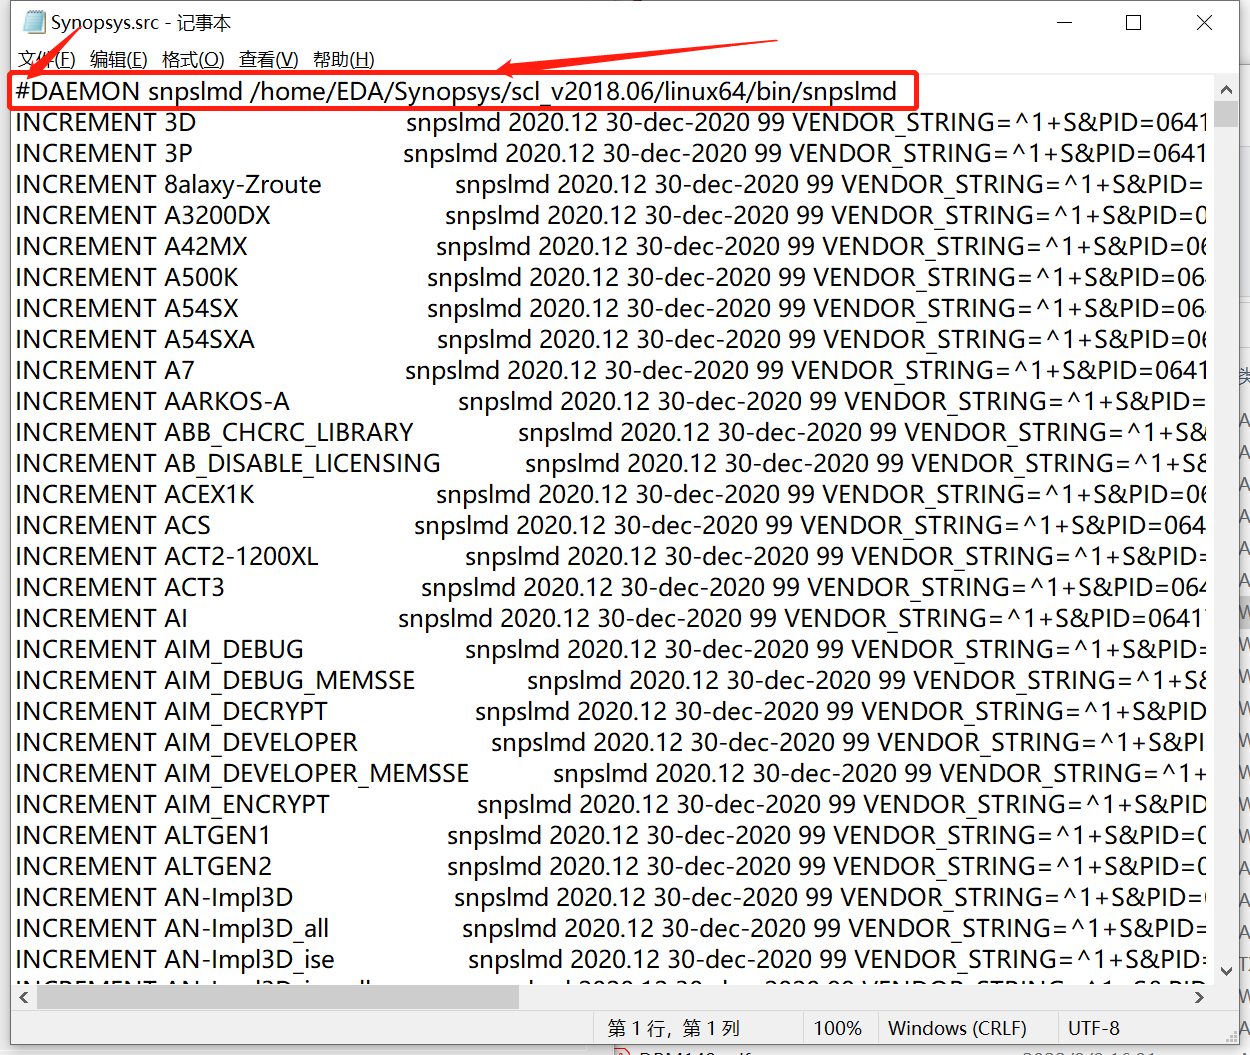Click the INCREMENT AN-Impl3D_ise line
Screen dimensions: 1250x1055
coord(611,959)
